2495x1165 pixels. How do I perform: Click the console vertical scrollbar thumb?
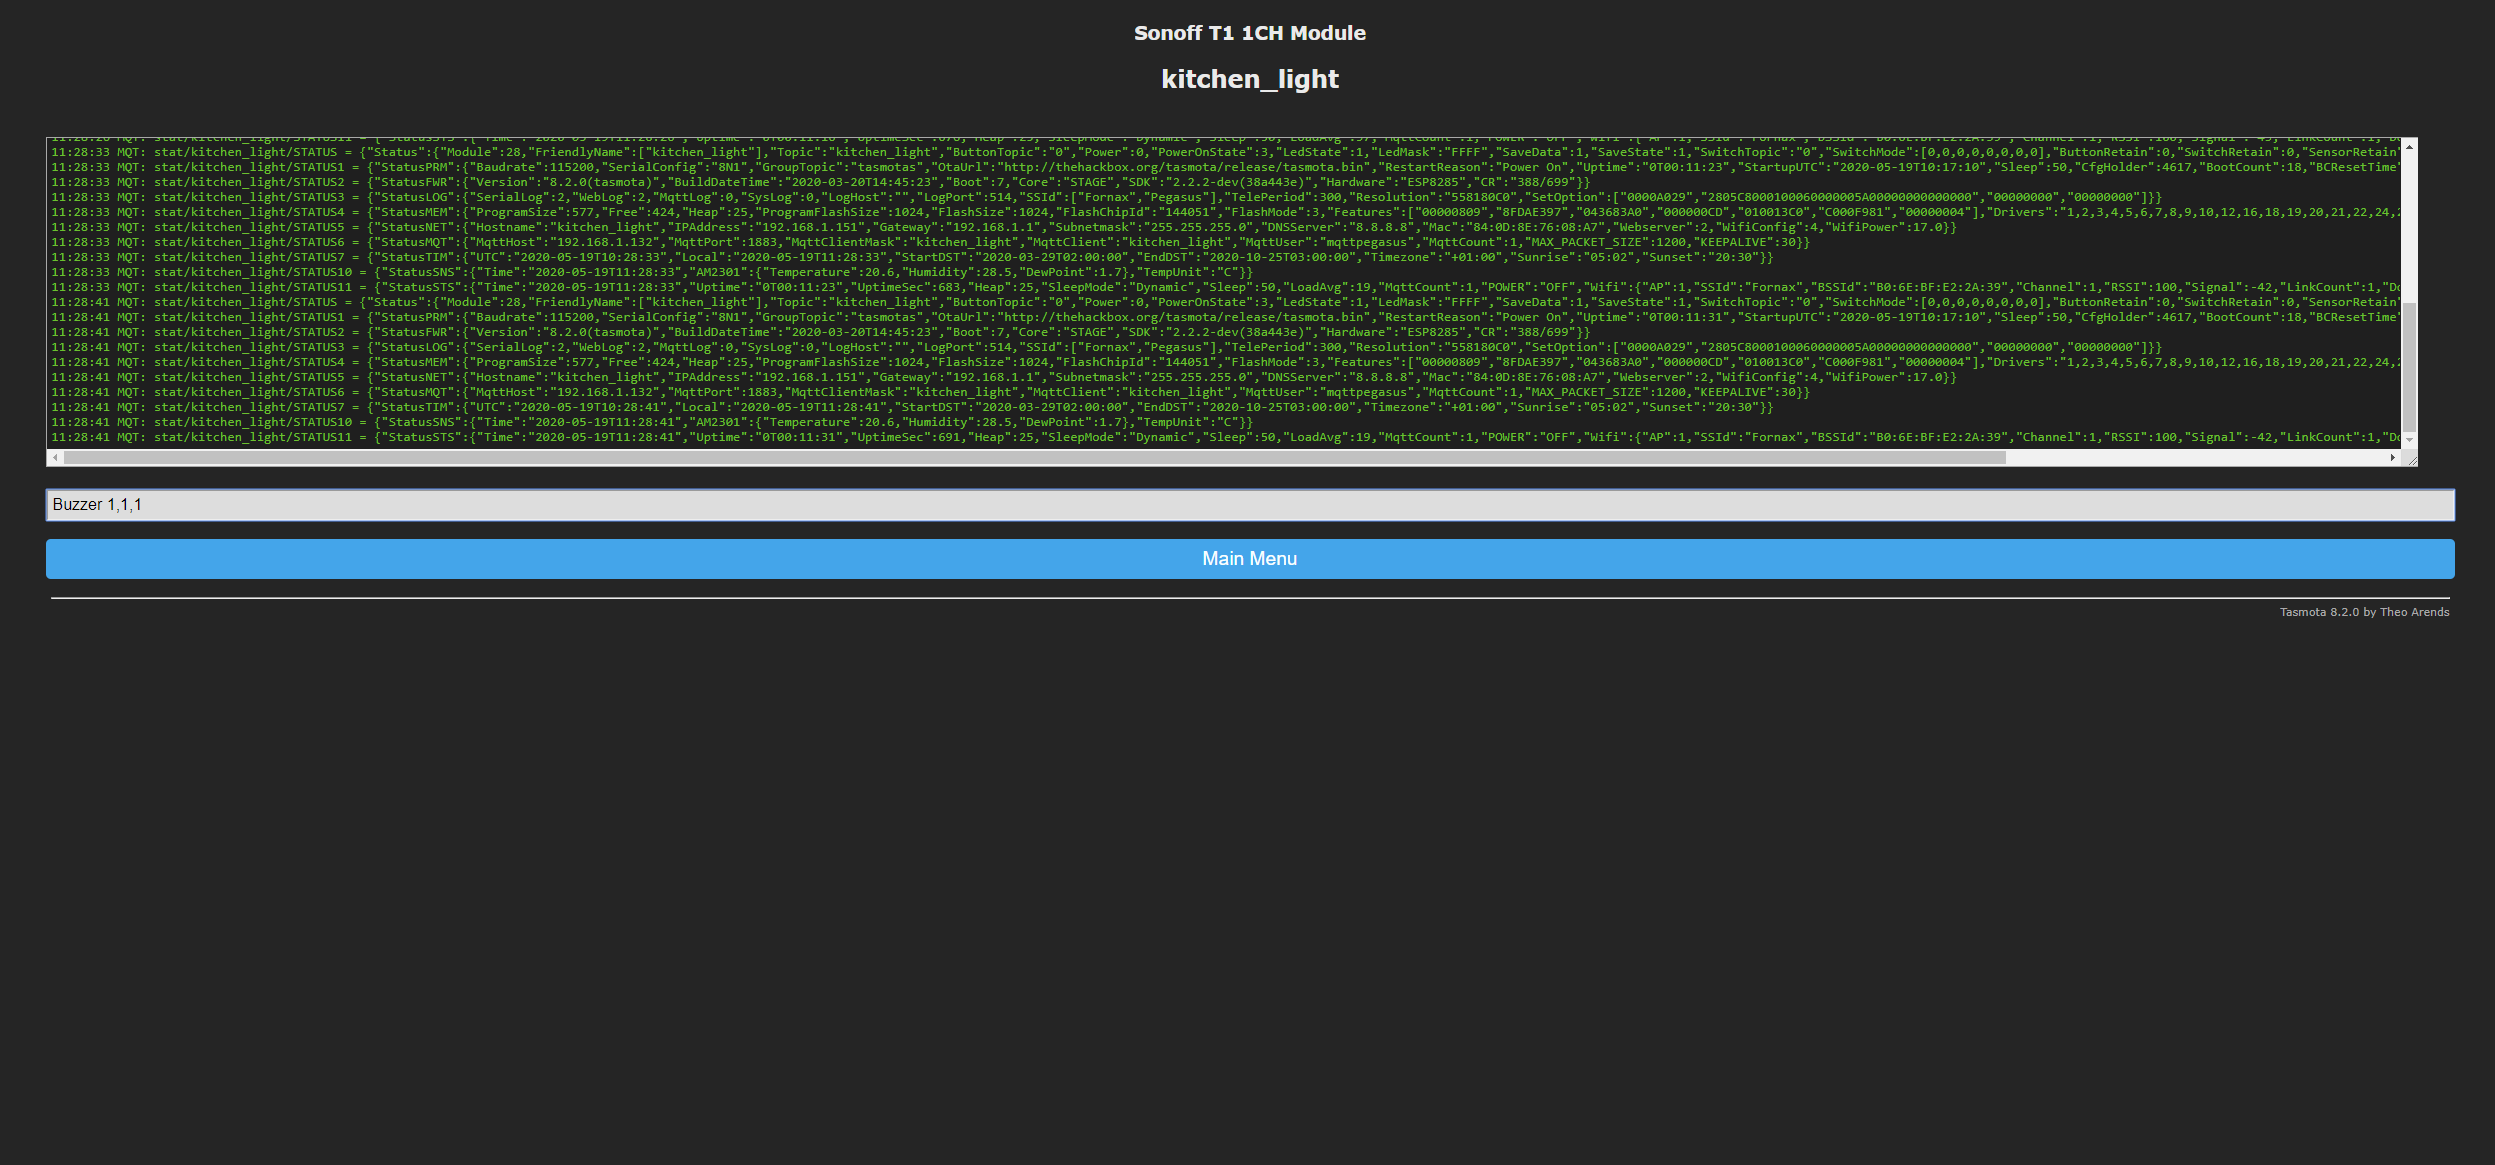click(x=2409, y=367)
